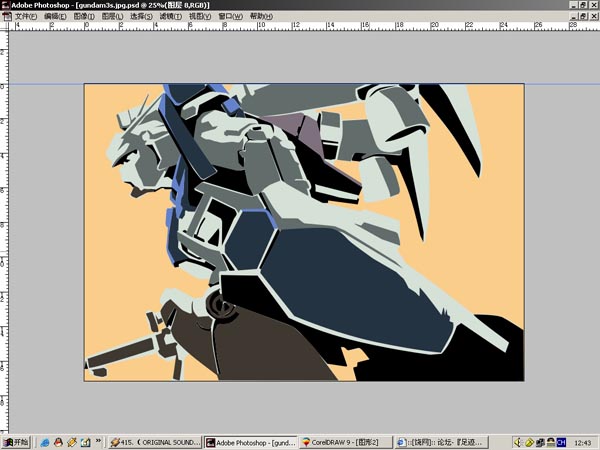The height and width of the screenshot is (450, 600).
Task: Close the Photoshop application window
Action: tap(594, 5)
